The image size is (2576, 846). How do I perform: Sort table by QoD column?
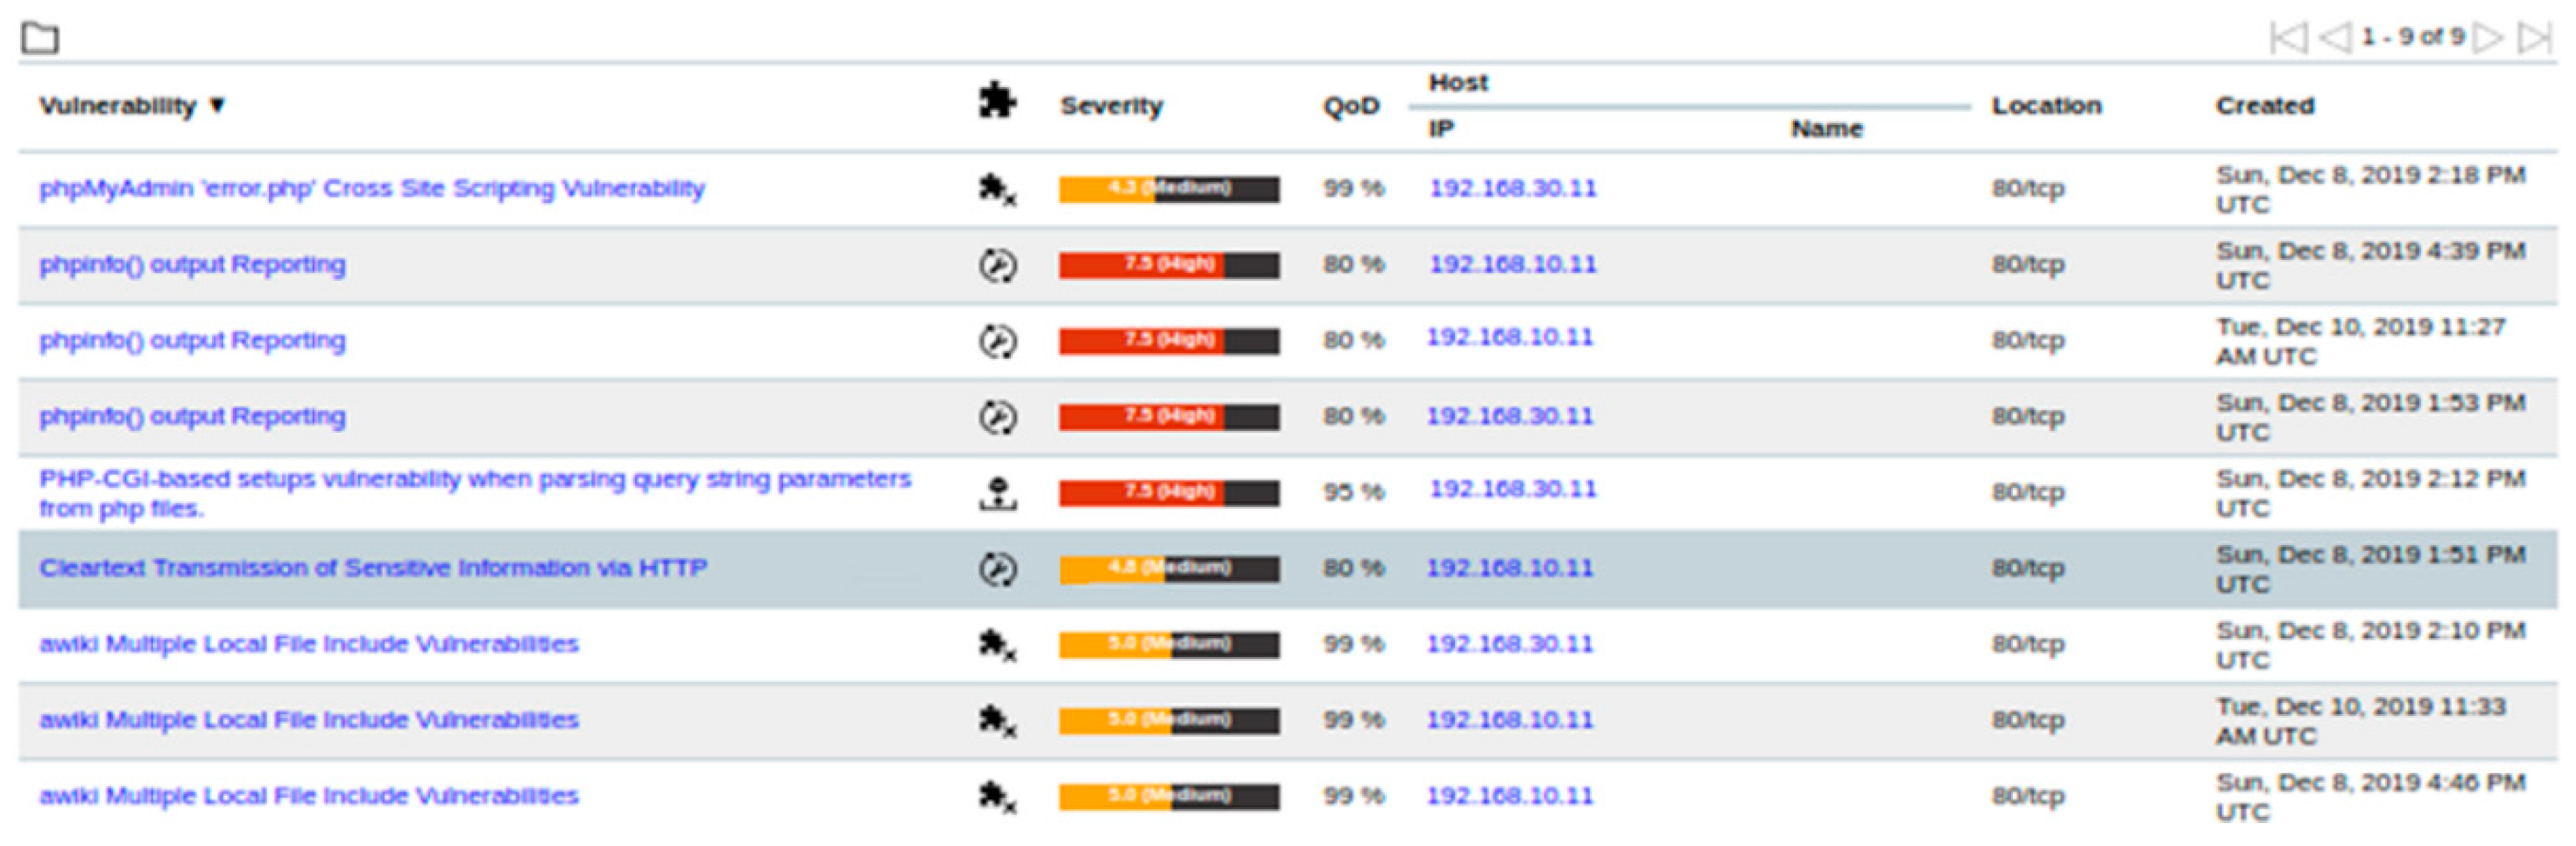tap(1351, 106)
